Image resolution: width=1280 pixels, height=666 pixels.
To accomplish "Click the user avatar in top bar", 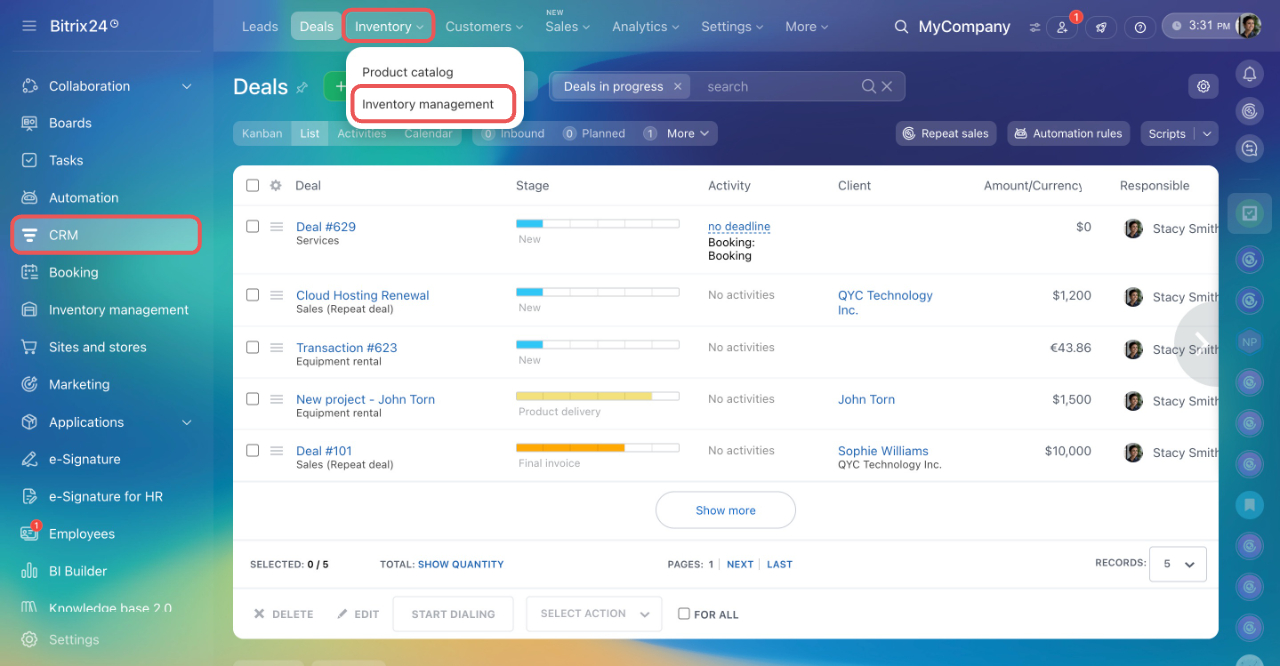I will point(1248,26).
